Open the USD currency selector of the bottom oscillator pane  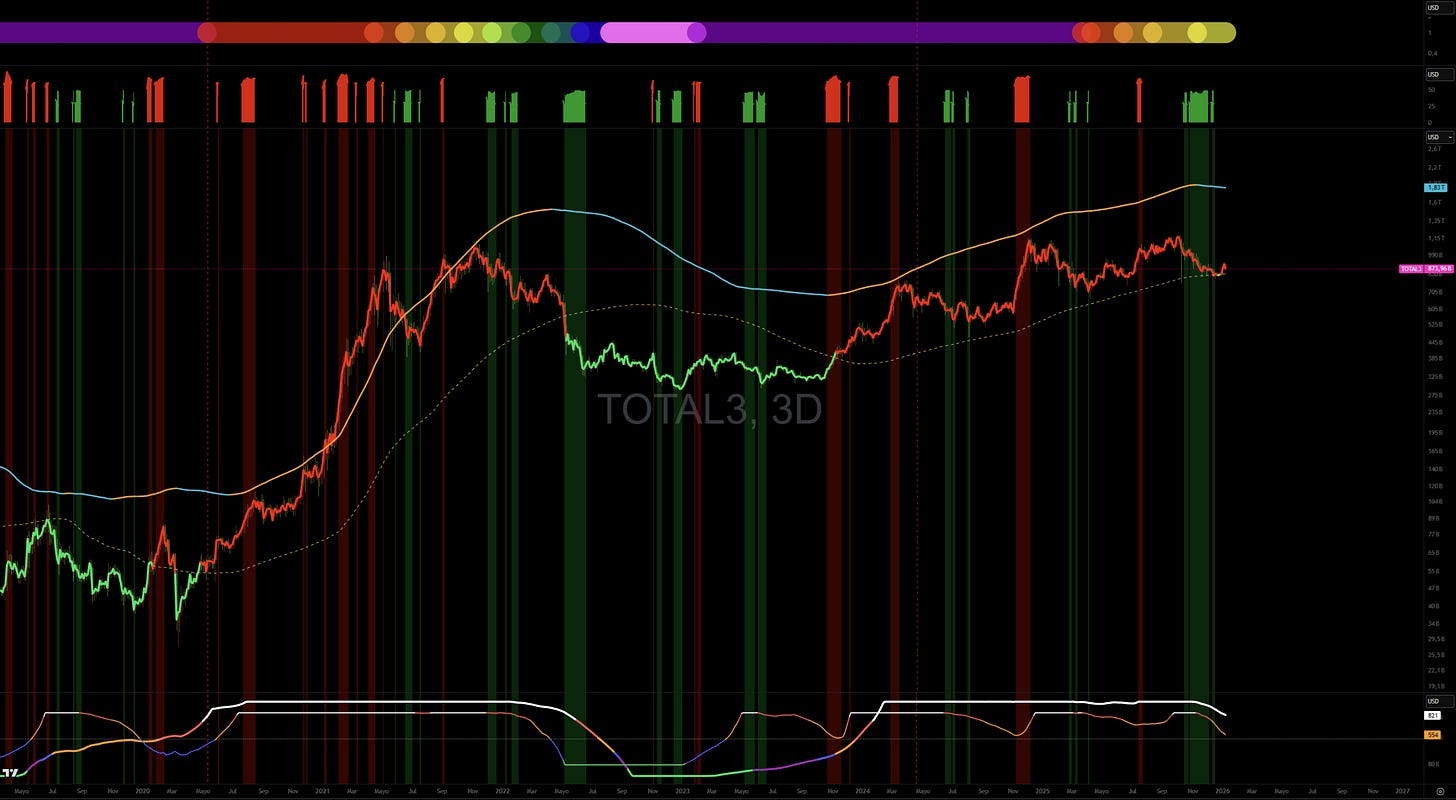(1440, 701)
